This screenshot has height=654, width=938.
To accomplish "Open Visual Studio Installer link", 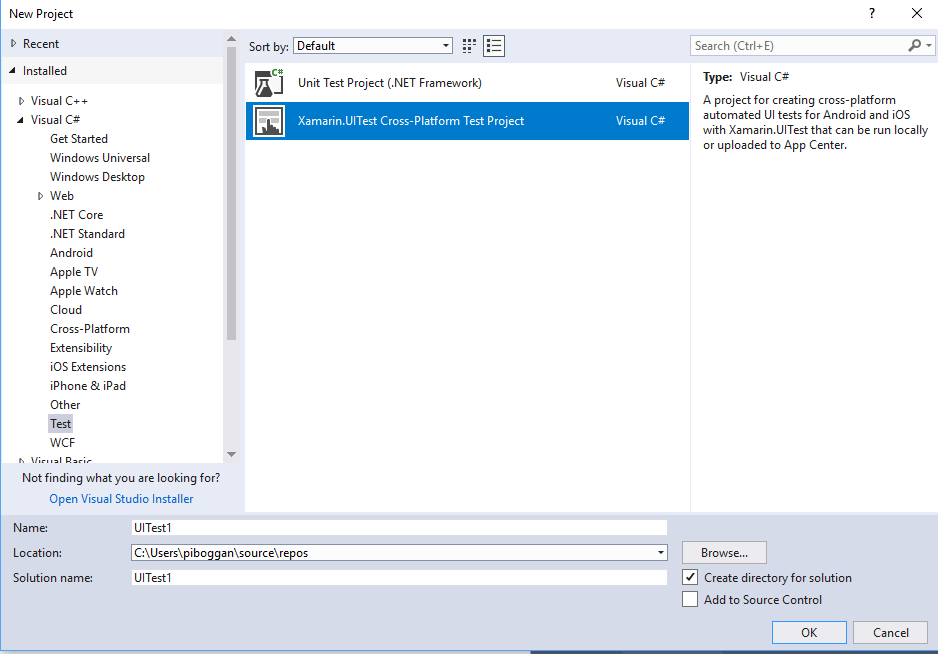I will [x=121, y=499].
